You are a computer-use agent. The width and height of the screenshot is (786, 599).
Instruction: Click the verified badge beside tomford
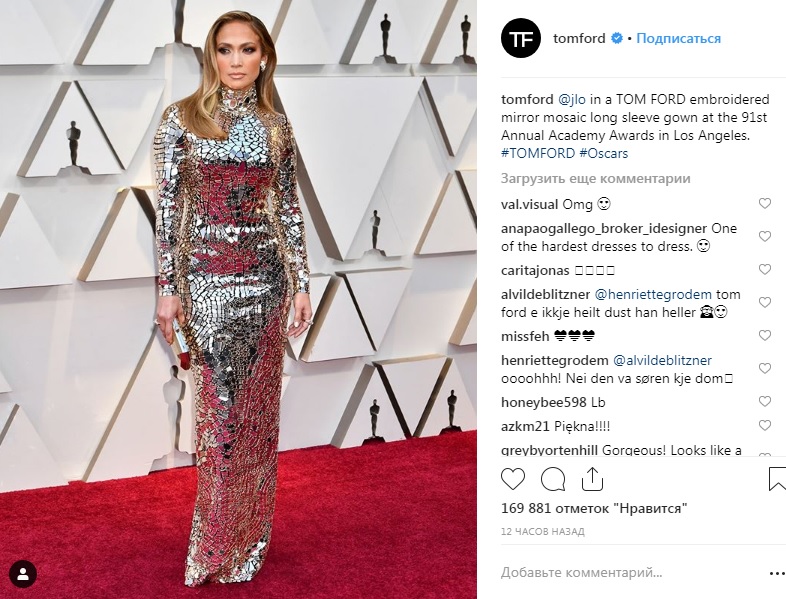coord(617,38)
